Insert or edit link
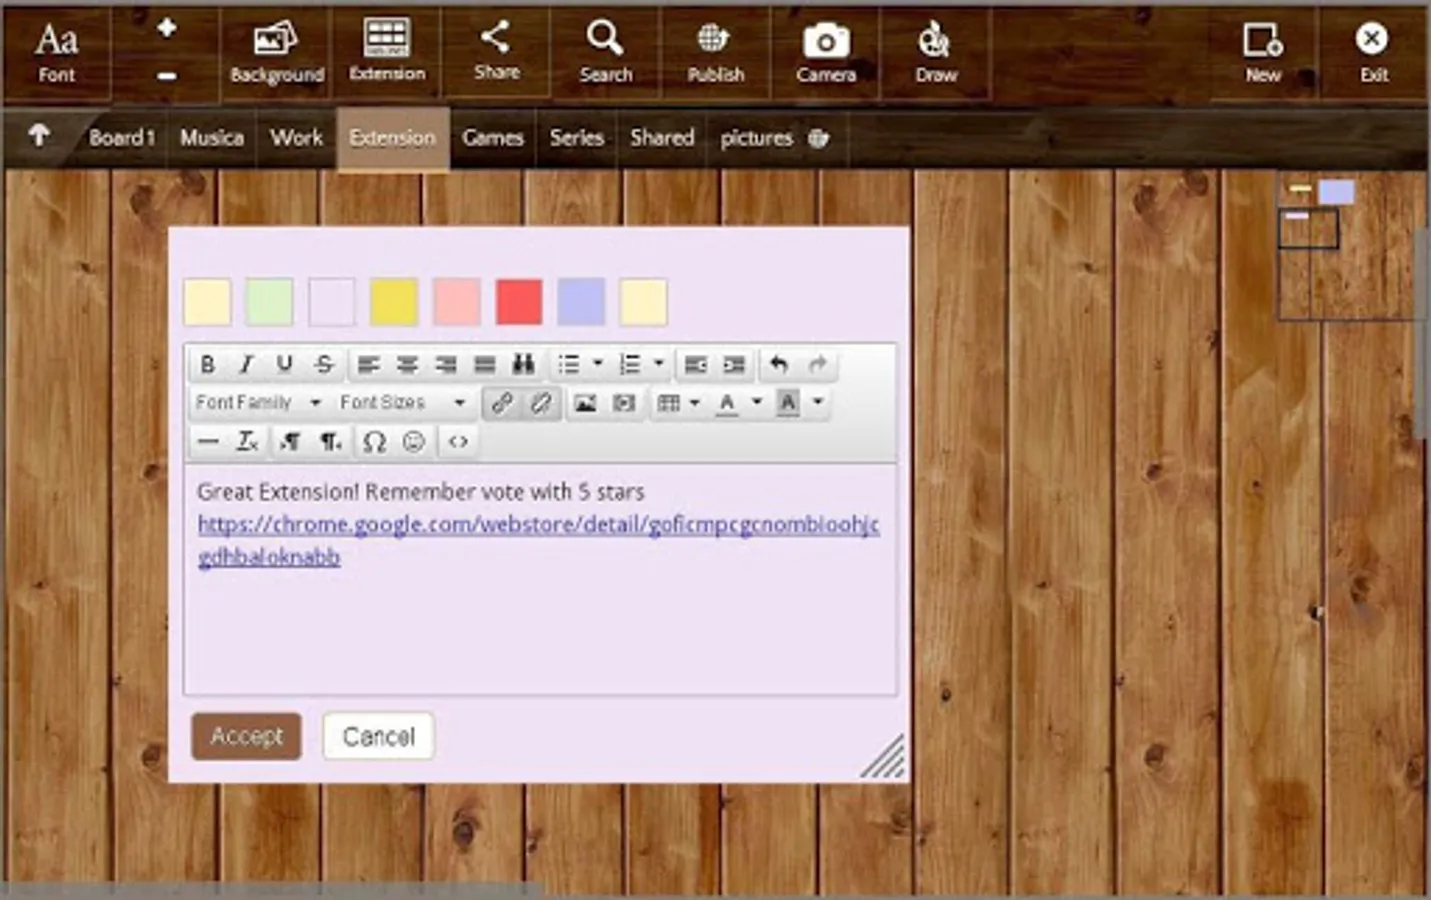Screen dimensions: 1431x900 tap(502, 402)
